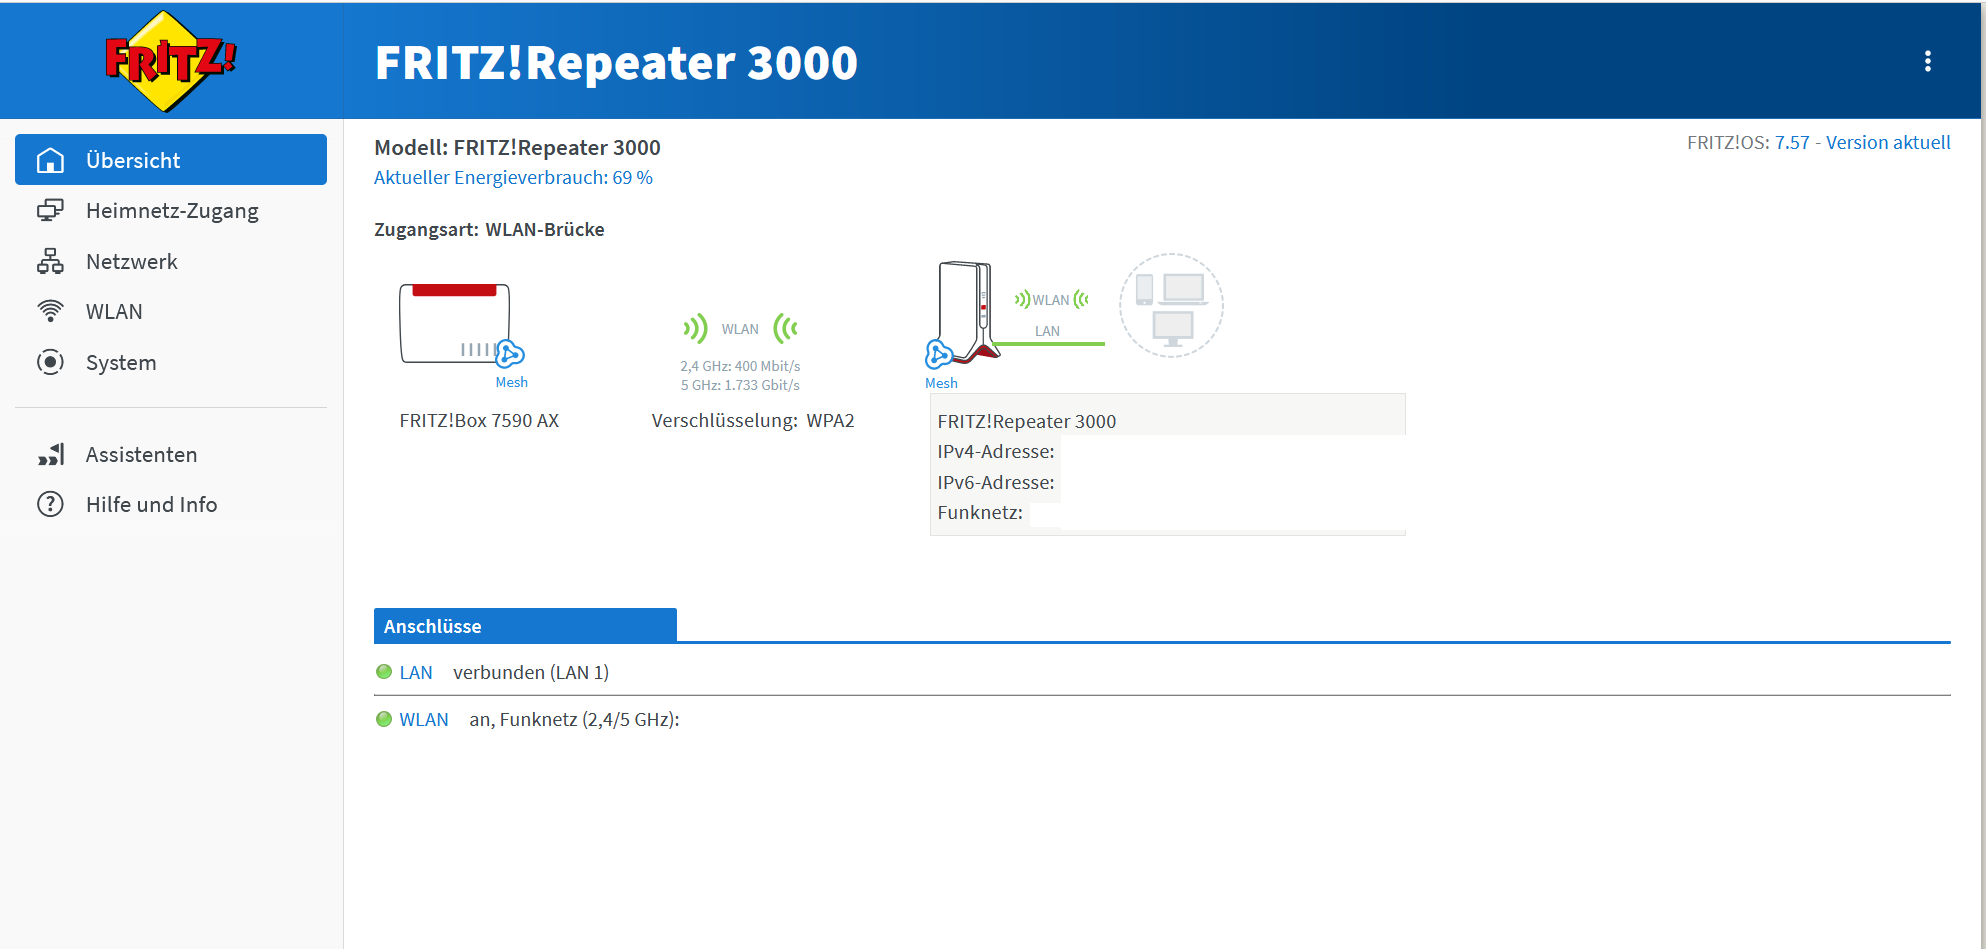Open the WLAN sidebar menu

click(171, 311)
